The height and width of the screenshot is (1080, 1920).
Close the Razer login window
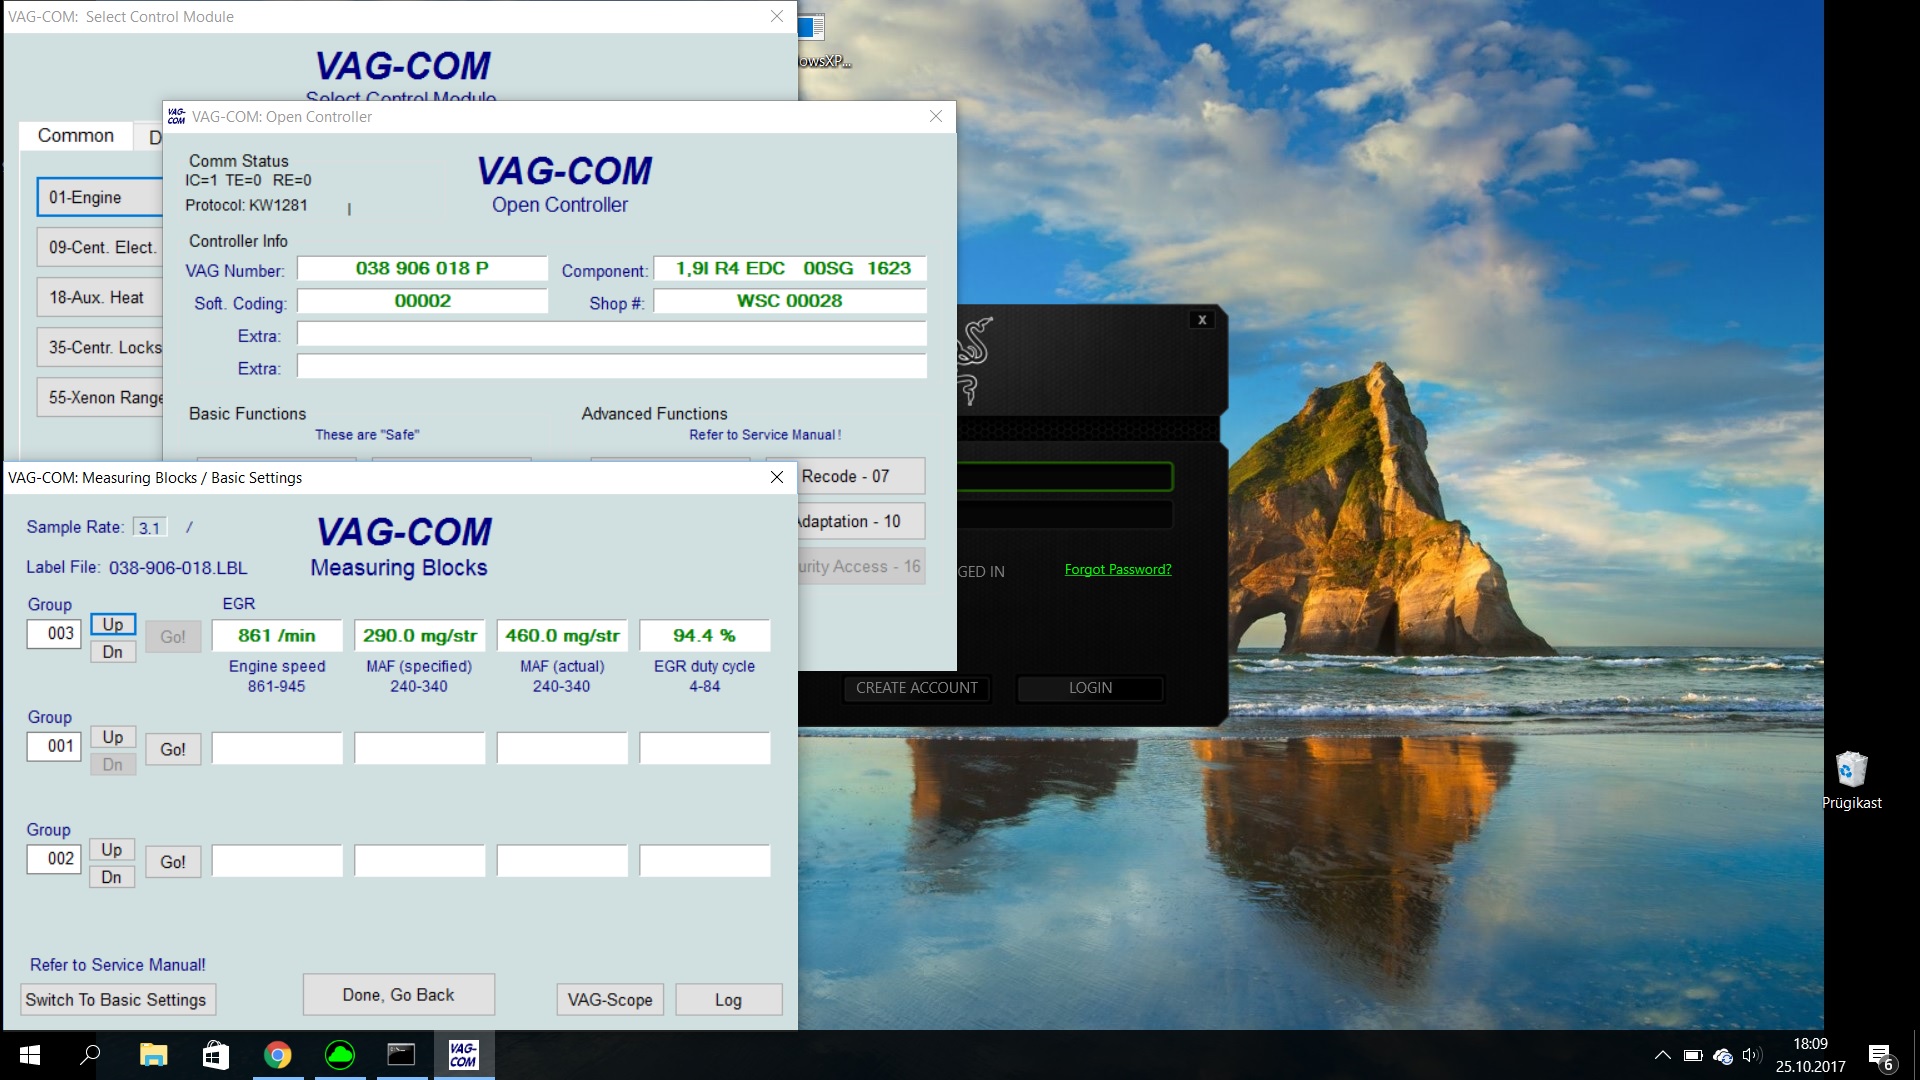coord(1202,320)
